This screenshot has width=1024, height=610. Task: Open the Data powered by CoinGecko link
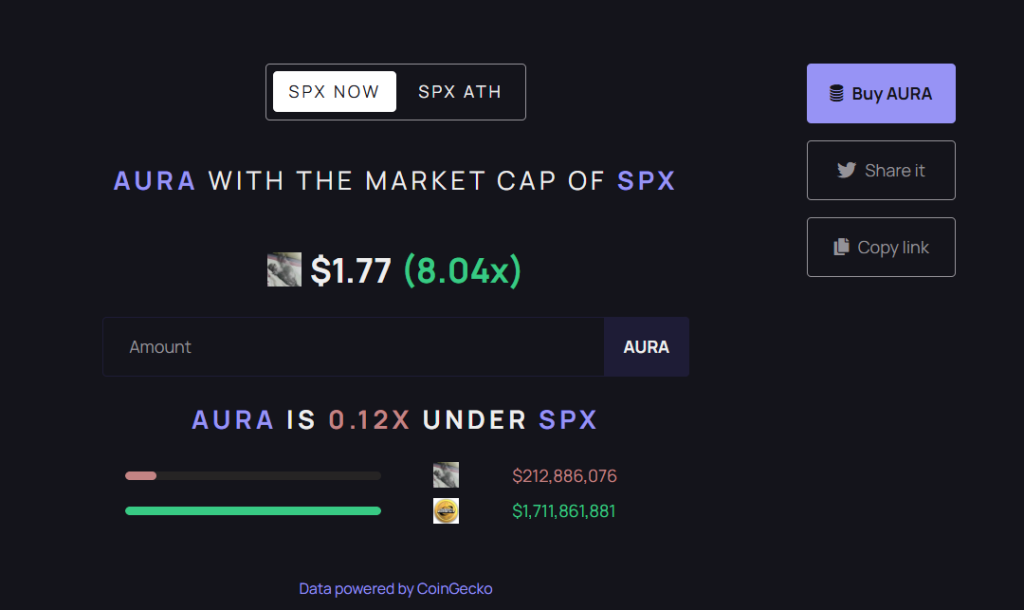(396, 589)
